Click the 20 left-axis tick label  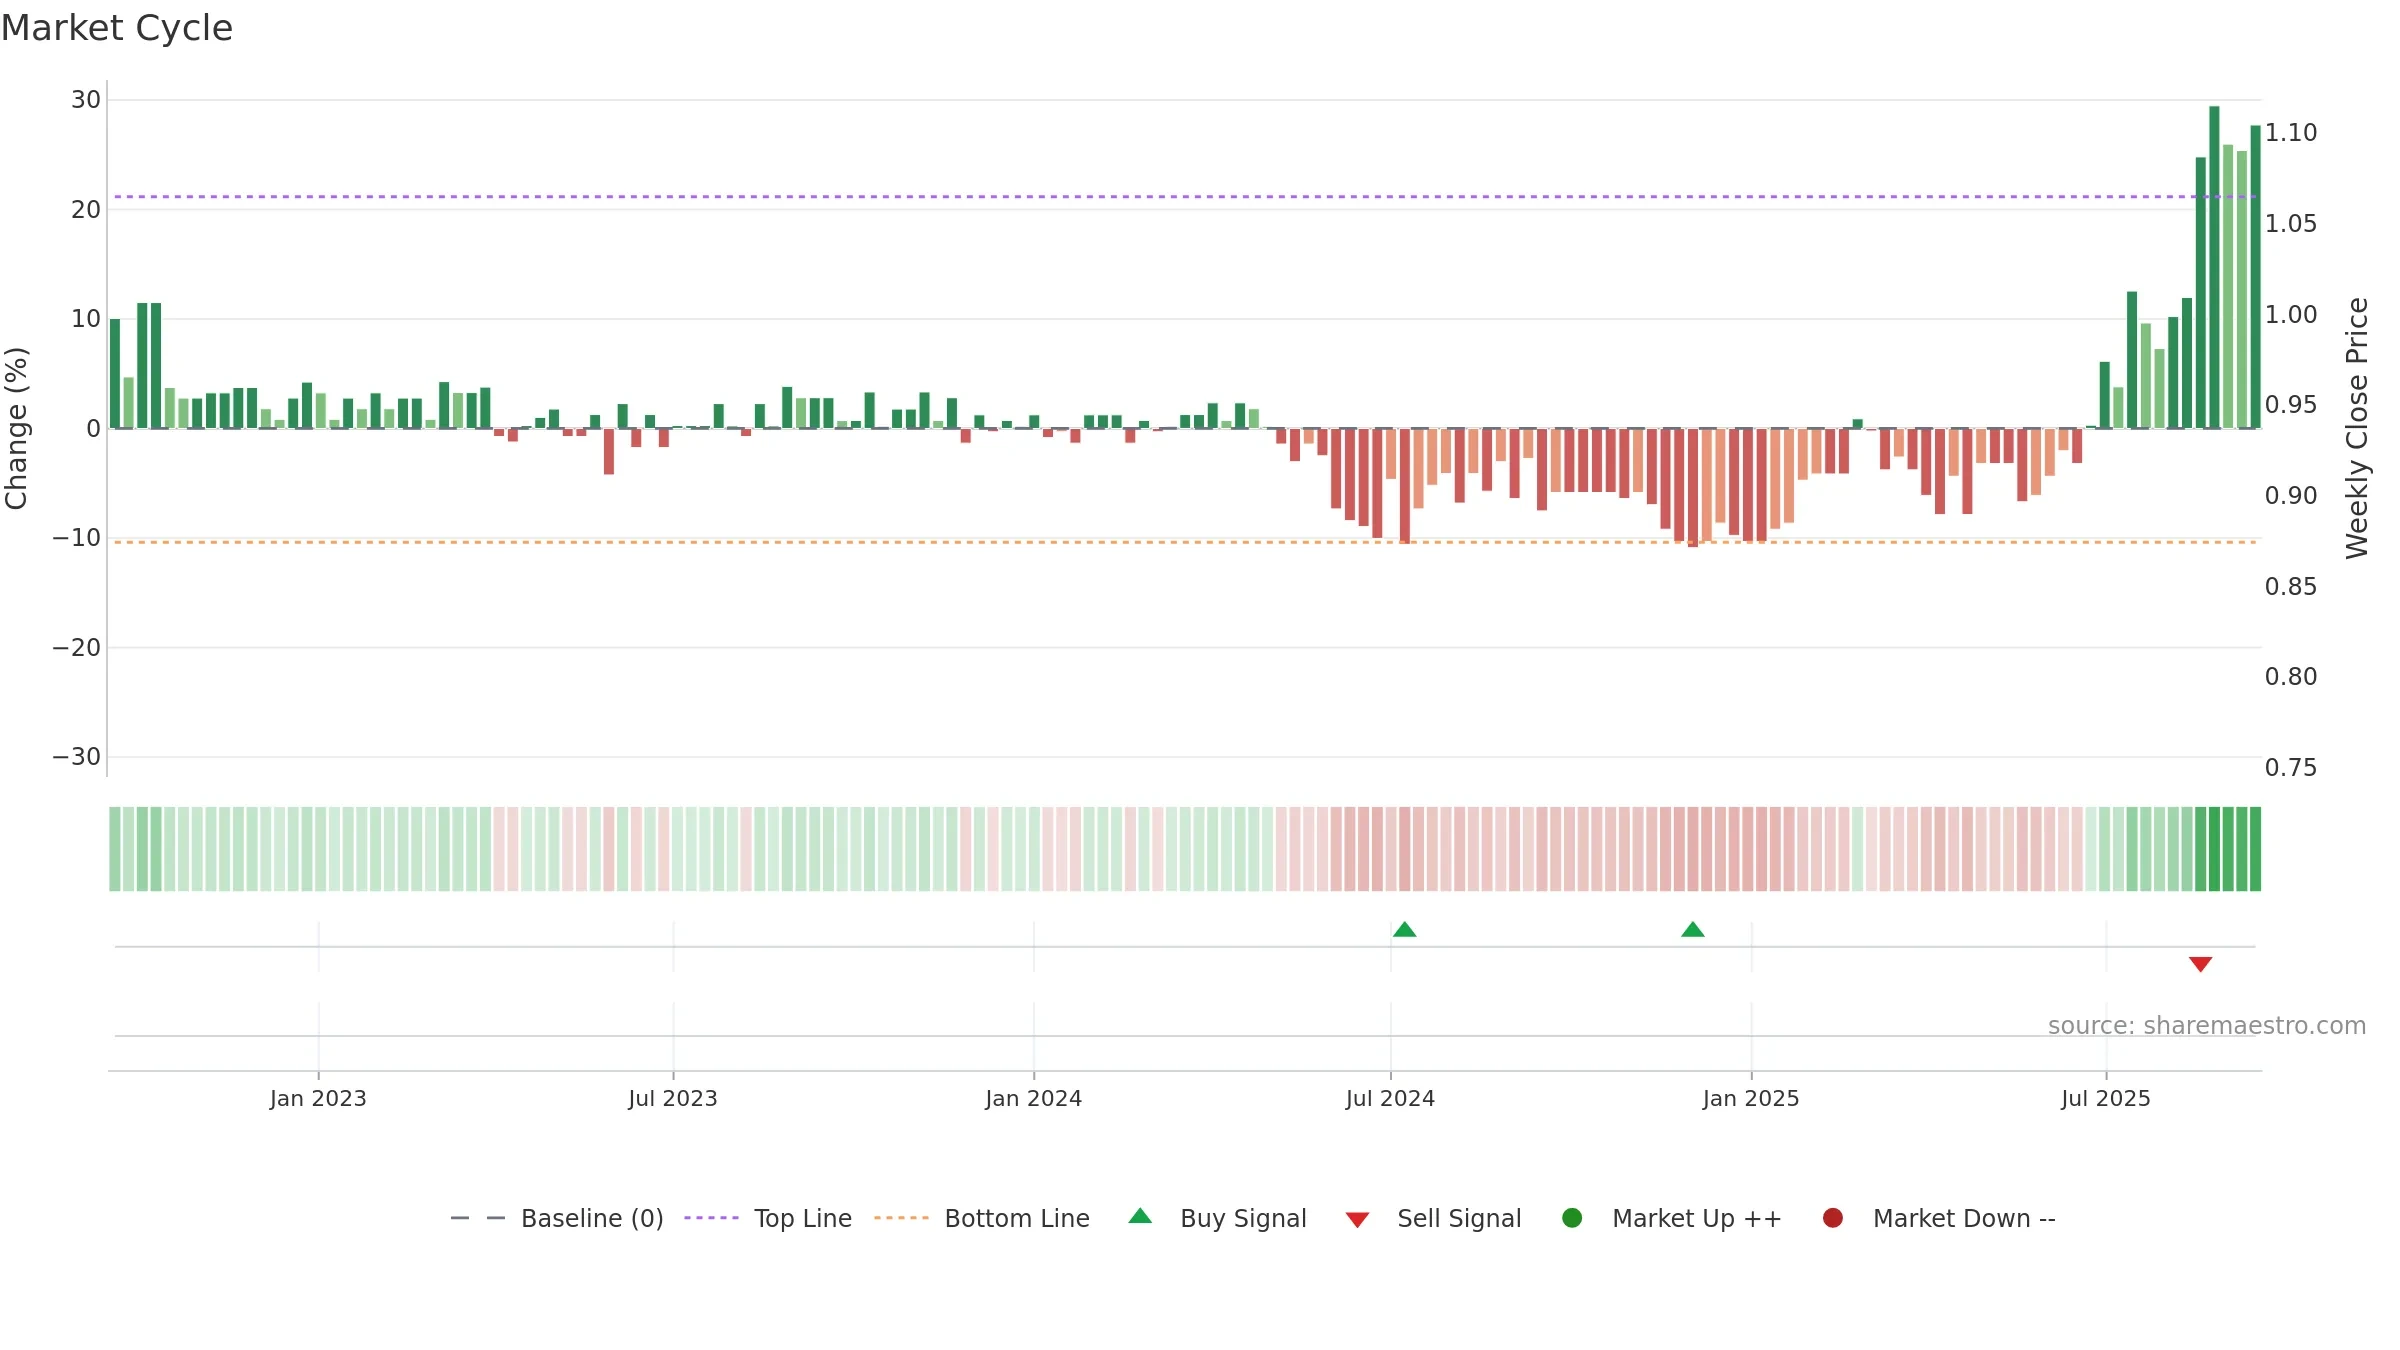(86, 210)
